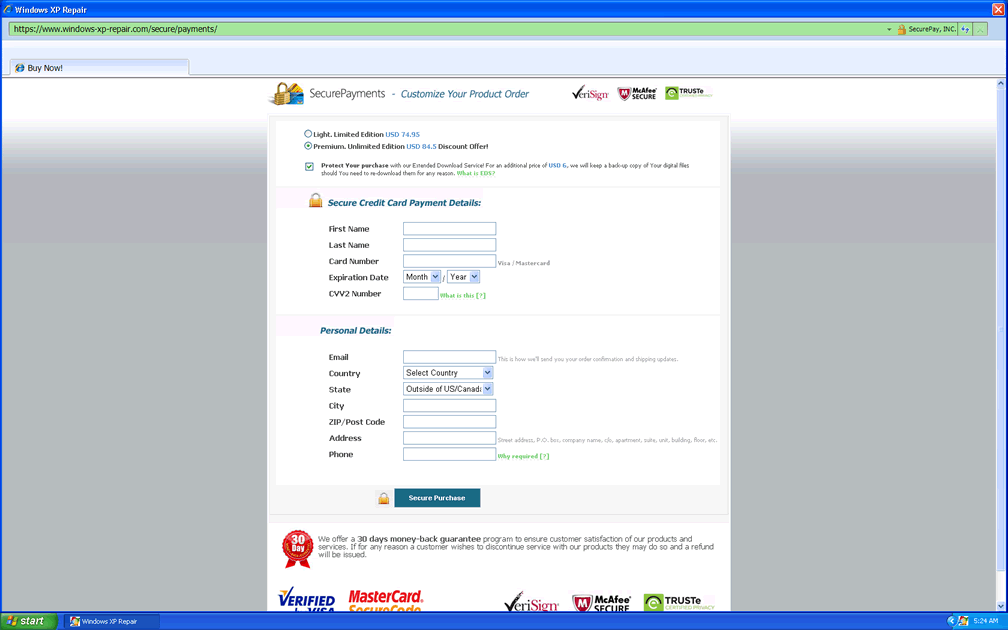Click the padlock beside Secure Purchase button
This screenshot has width=1008, height=630.
coord(383,498)
